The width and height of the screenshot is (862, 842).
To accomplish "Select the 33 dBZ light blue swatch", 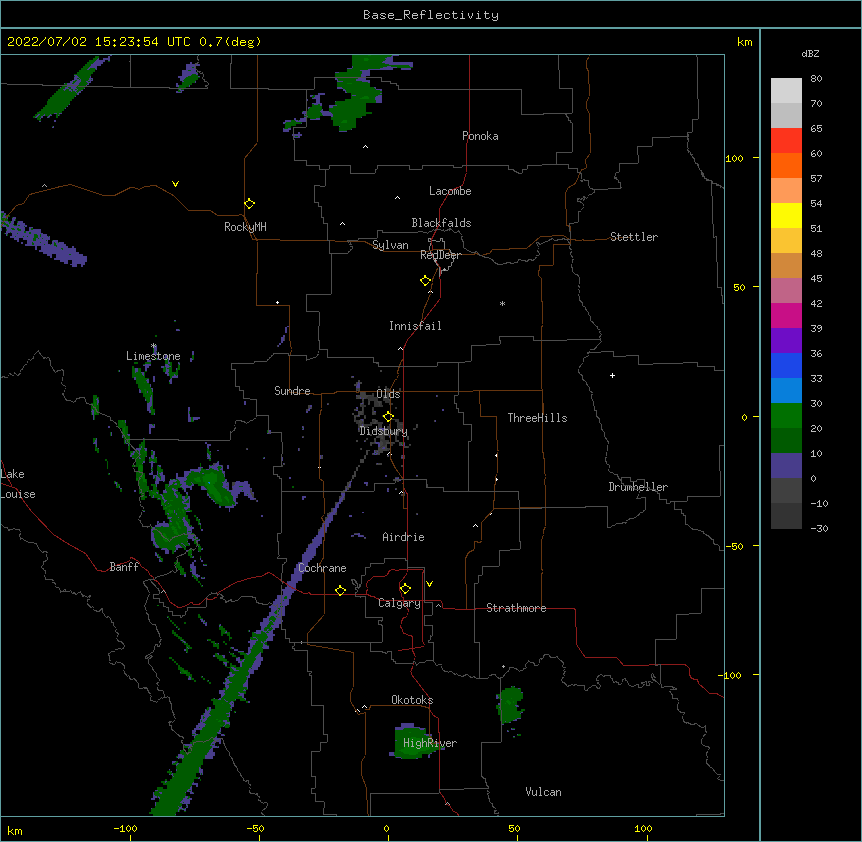I will [786, 390].
